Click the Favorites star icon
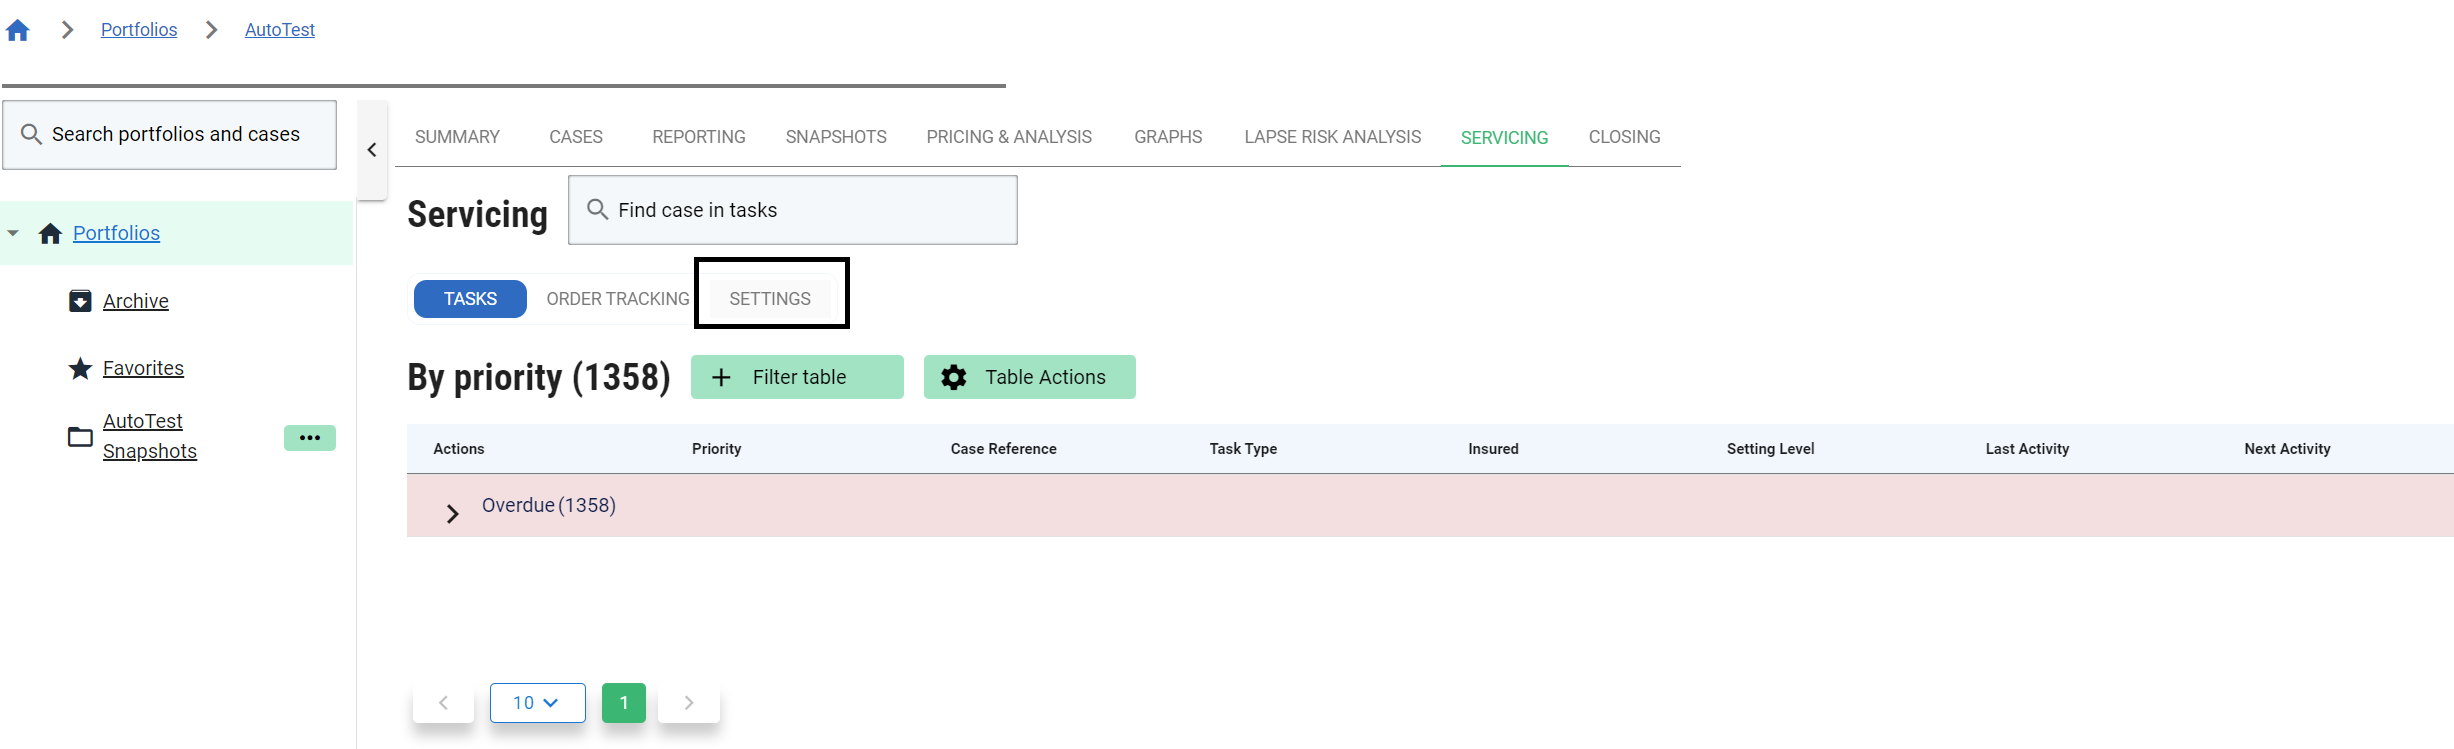Screen dimensions: 2454x749 [x=80, y=369]
